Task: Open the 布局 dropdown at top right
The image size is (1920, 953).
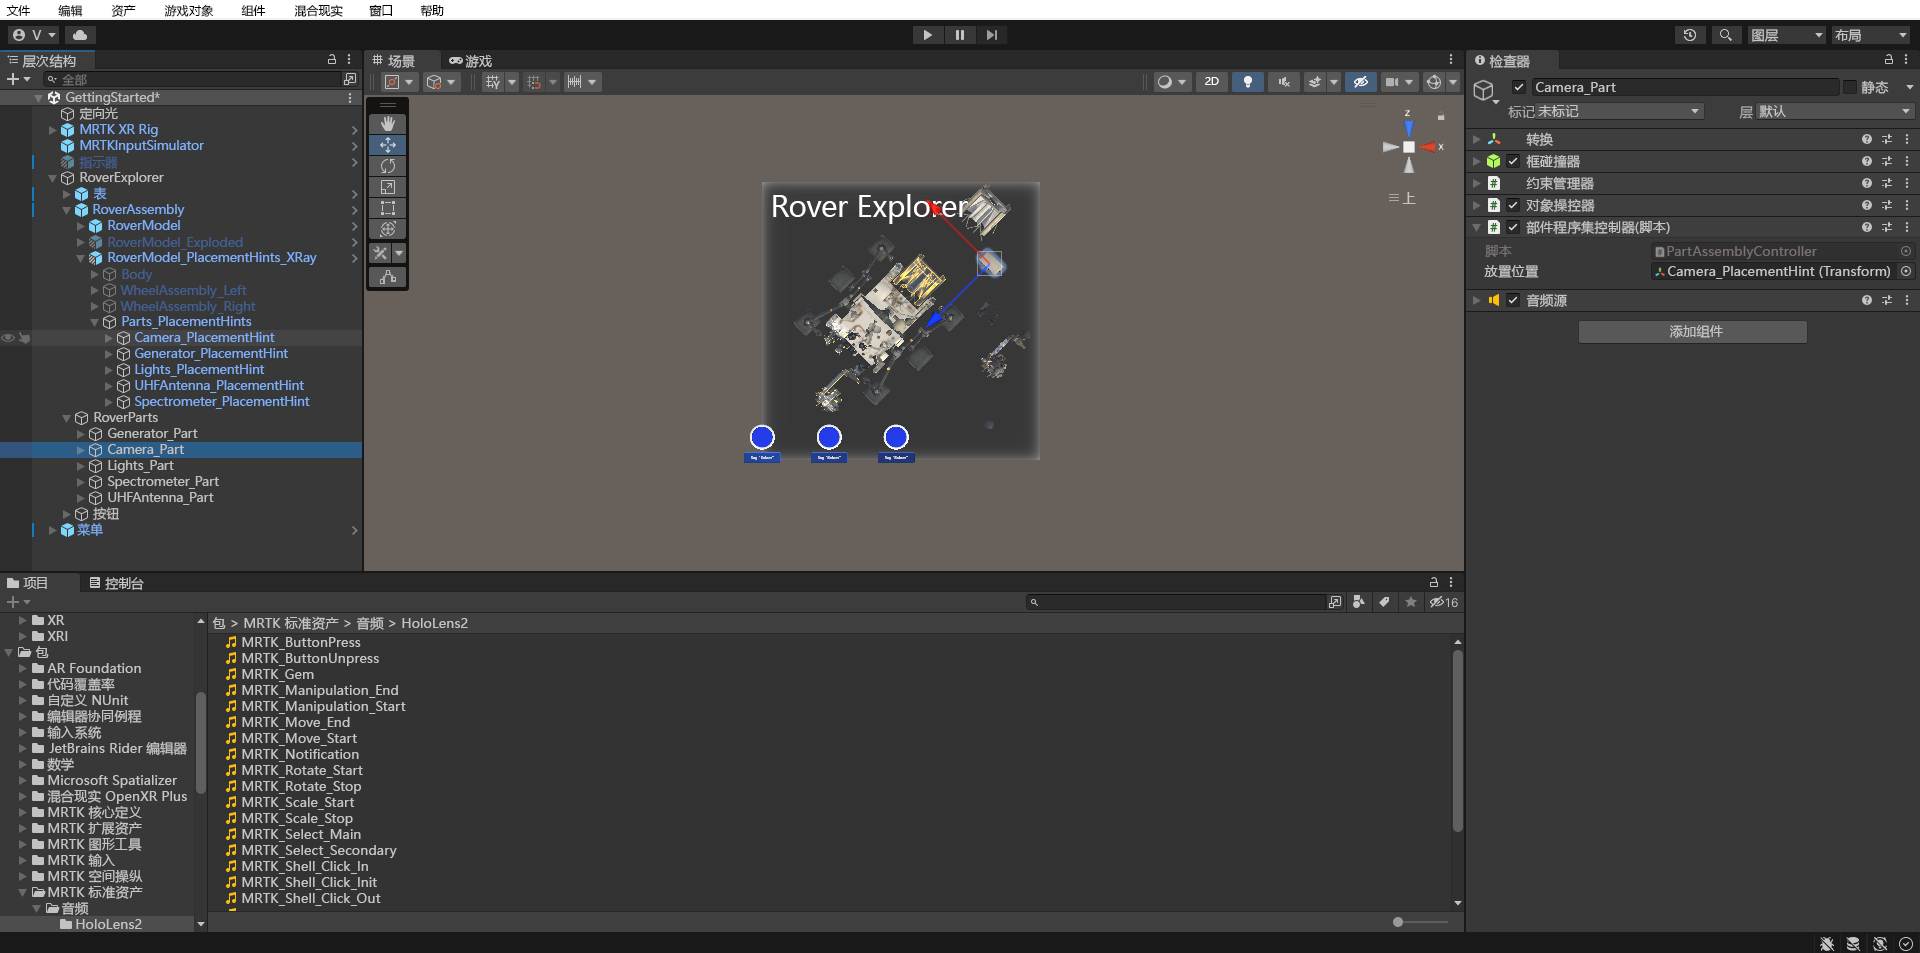Action: (x=1868, y=35)
